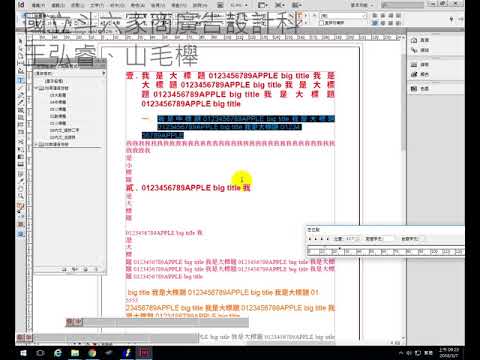Click delete style trash icon in styles panel
480x360 pixels.
96,269
